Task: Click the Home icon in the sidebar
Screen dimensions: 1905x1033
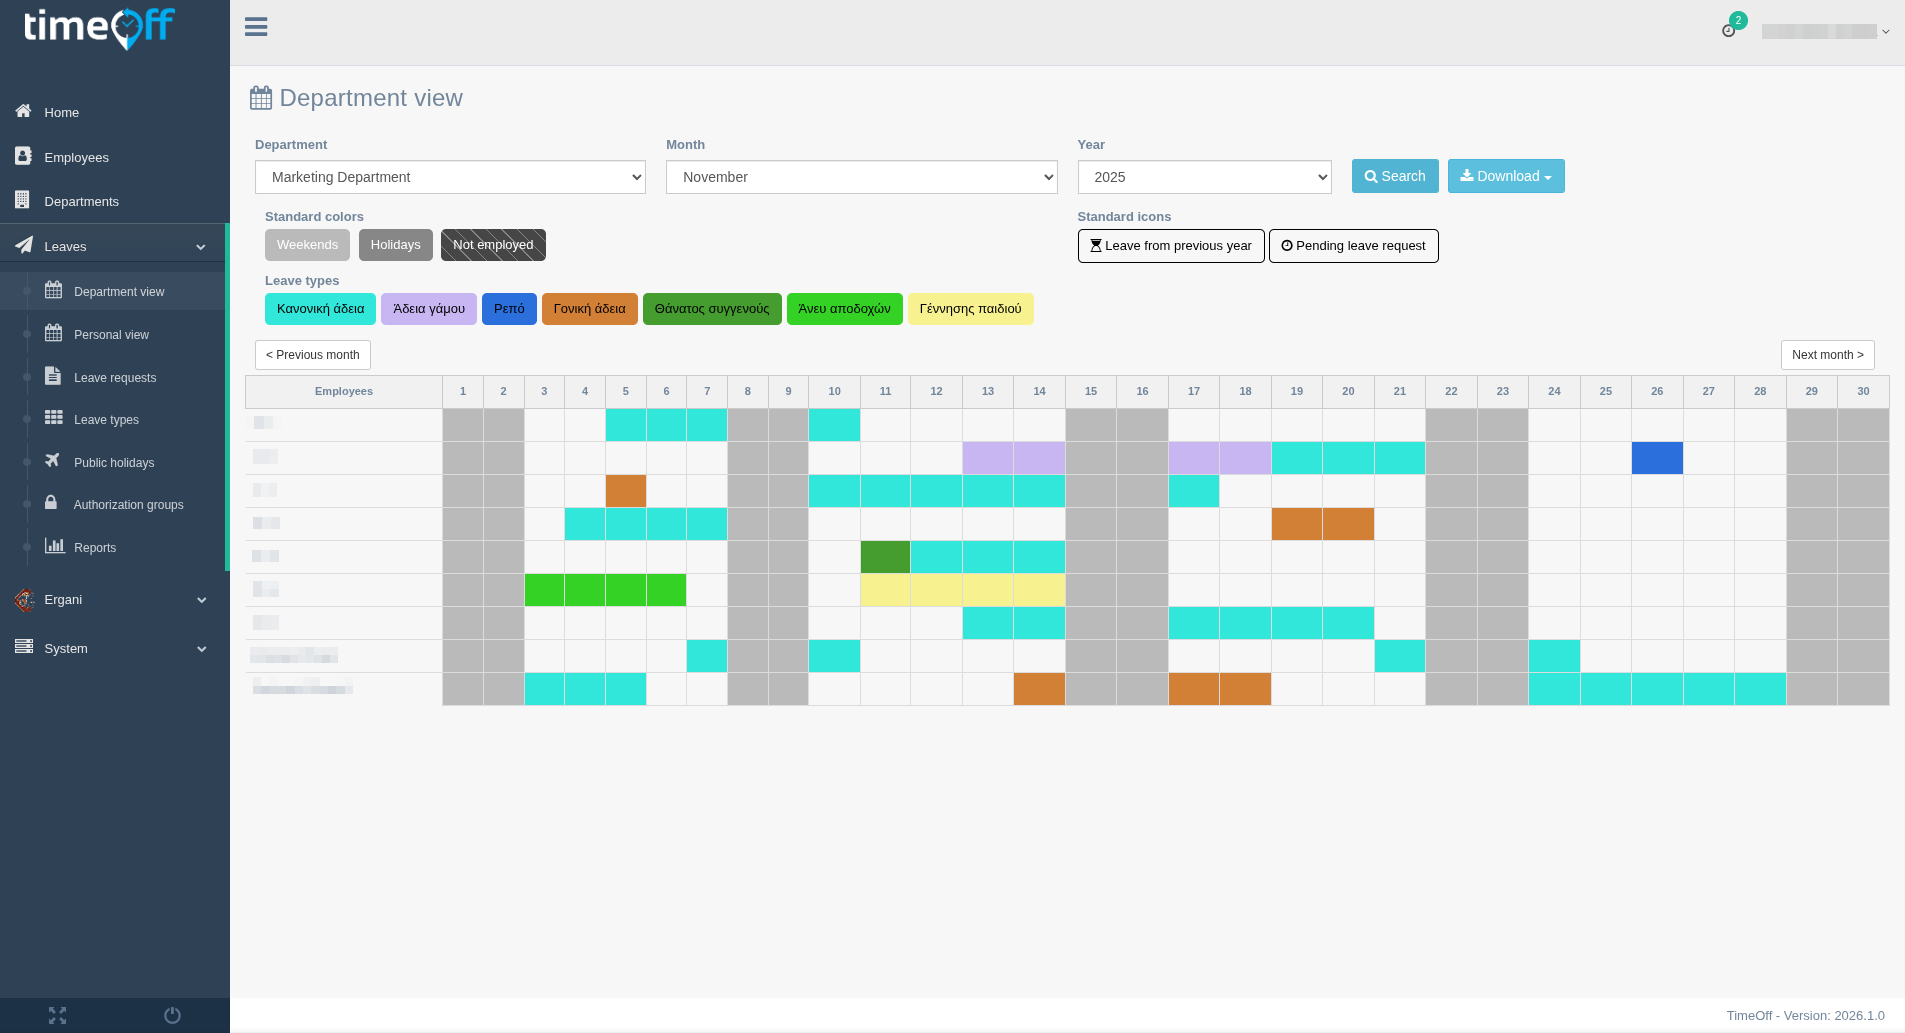Action: (x=22, y=111)
